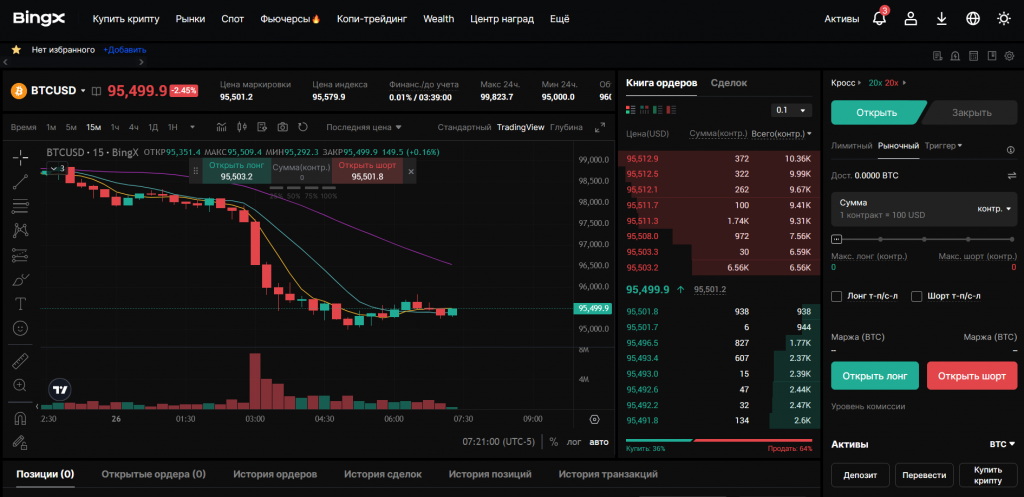The height and width of the screenshot is (497, 1024).
Task: Enable the long take-profit/stop-loss checkbox
Action: (837, 296)
